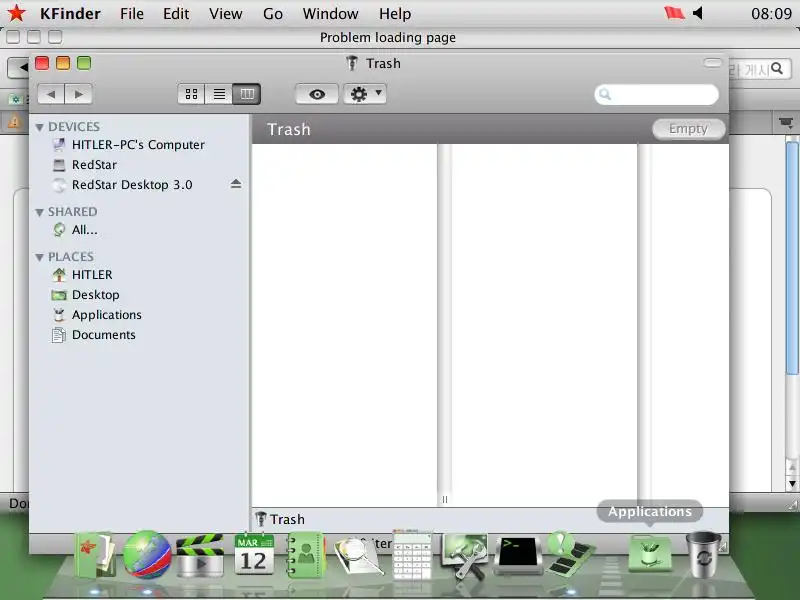Viewport: 800px width, 600px height.
Task: Click the red star system menu icon
Action: (16, 13)
